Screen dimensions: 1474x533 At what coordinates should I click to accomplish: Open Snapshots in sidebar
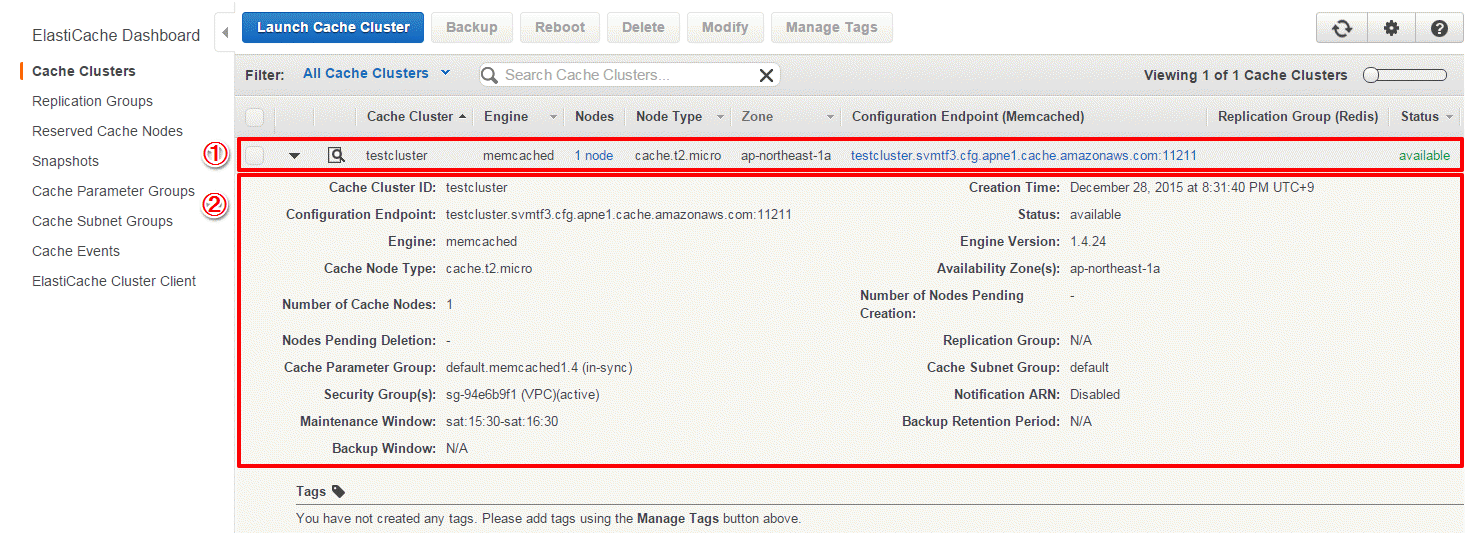(x=65, y=161)
